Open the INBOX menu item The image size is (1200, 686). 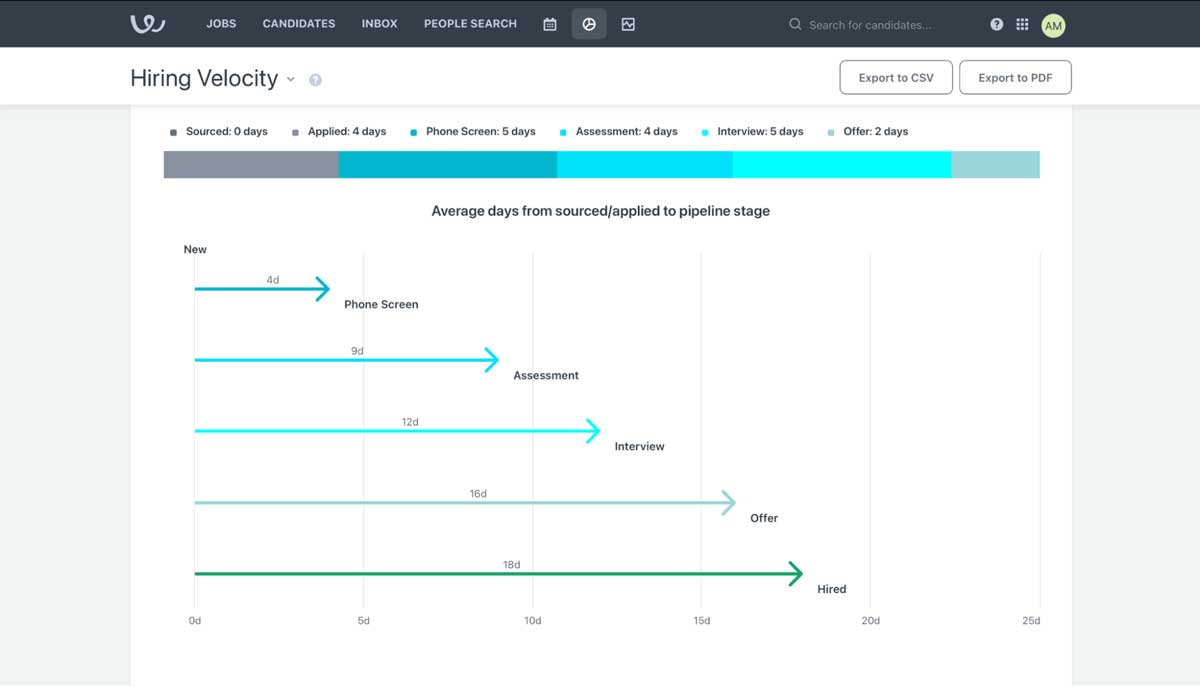tap(379, 23)
